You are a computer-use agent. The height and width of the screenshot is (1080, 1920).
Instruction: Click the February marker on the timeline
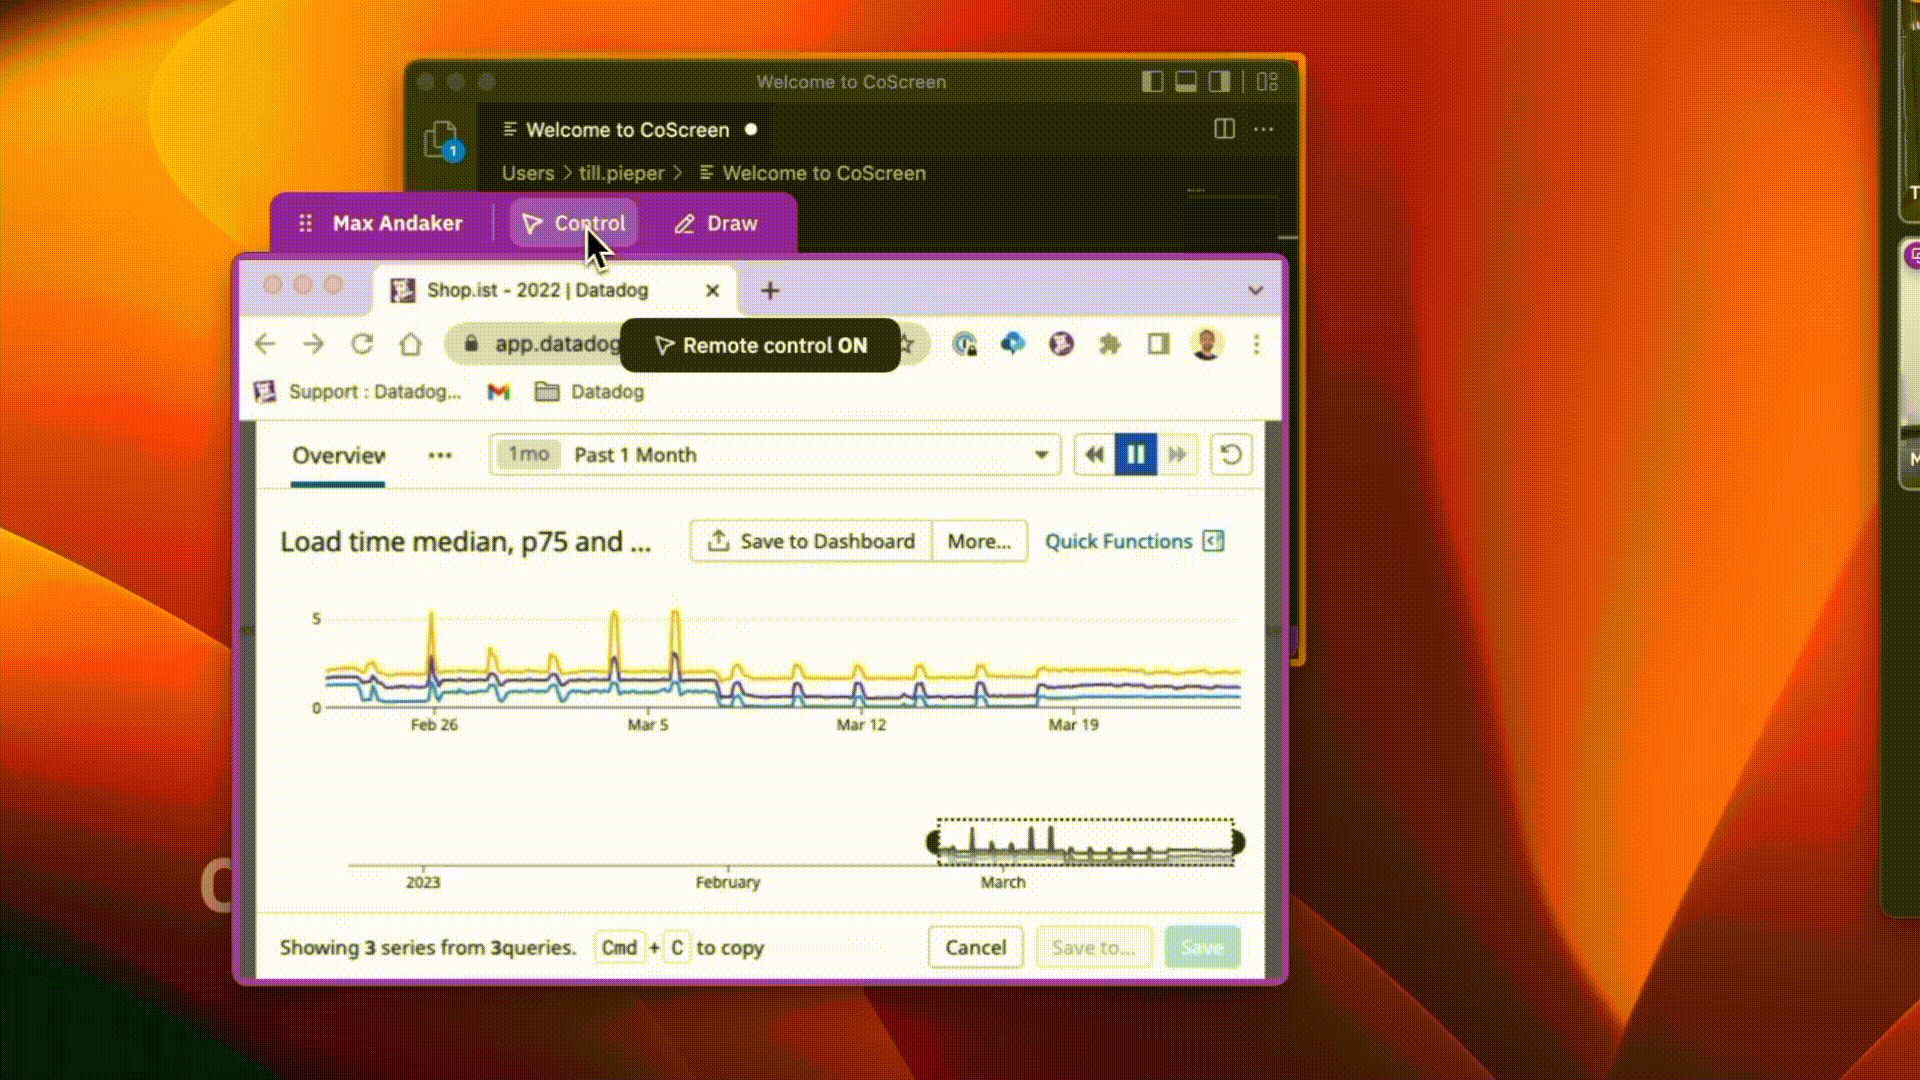click(728, 882)
